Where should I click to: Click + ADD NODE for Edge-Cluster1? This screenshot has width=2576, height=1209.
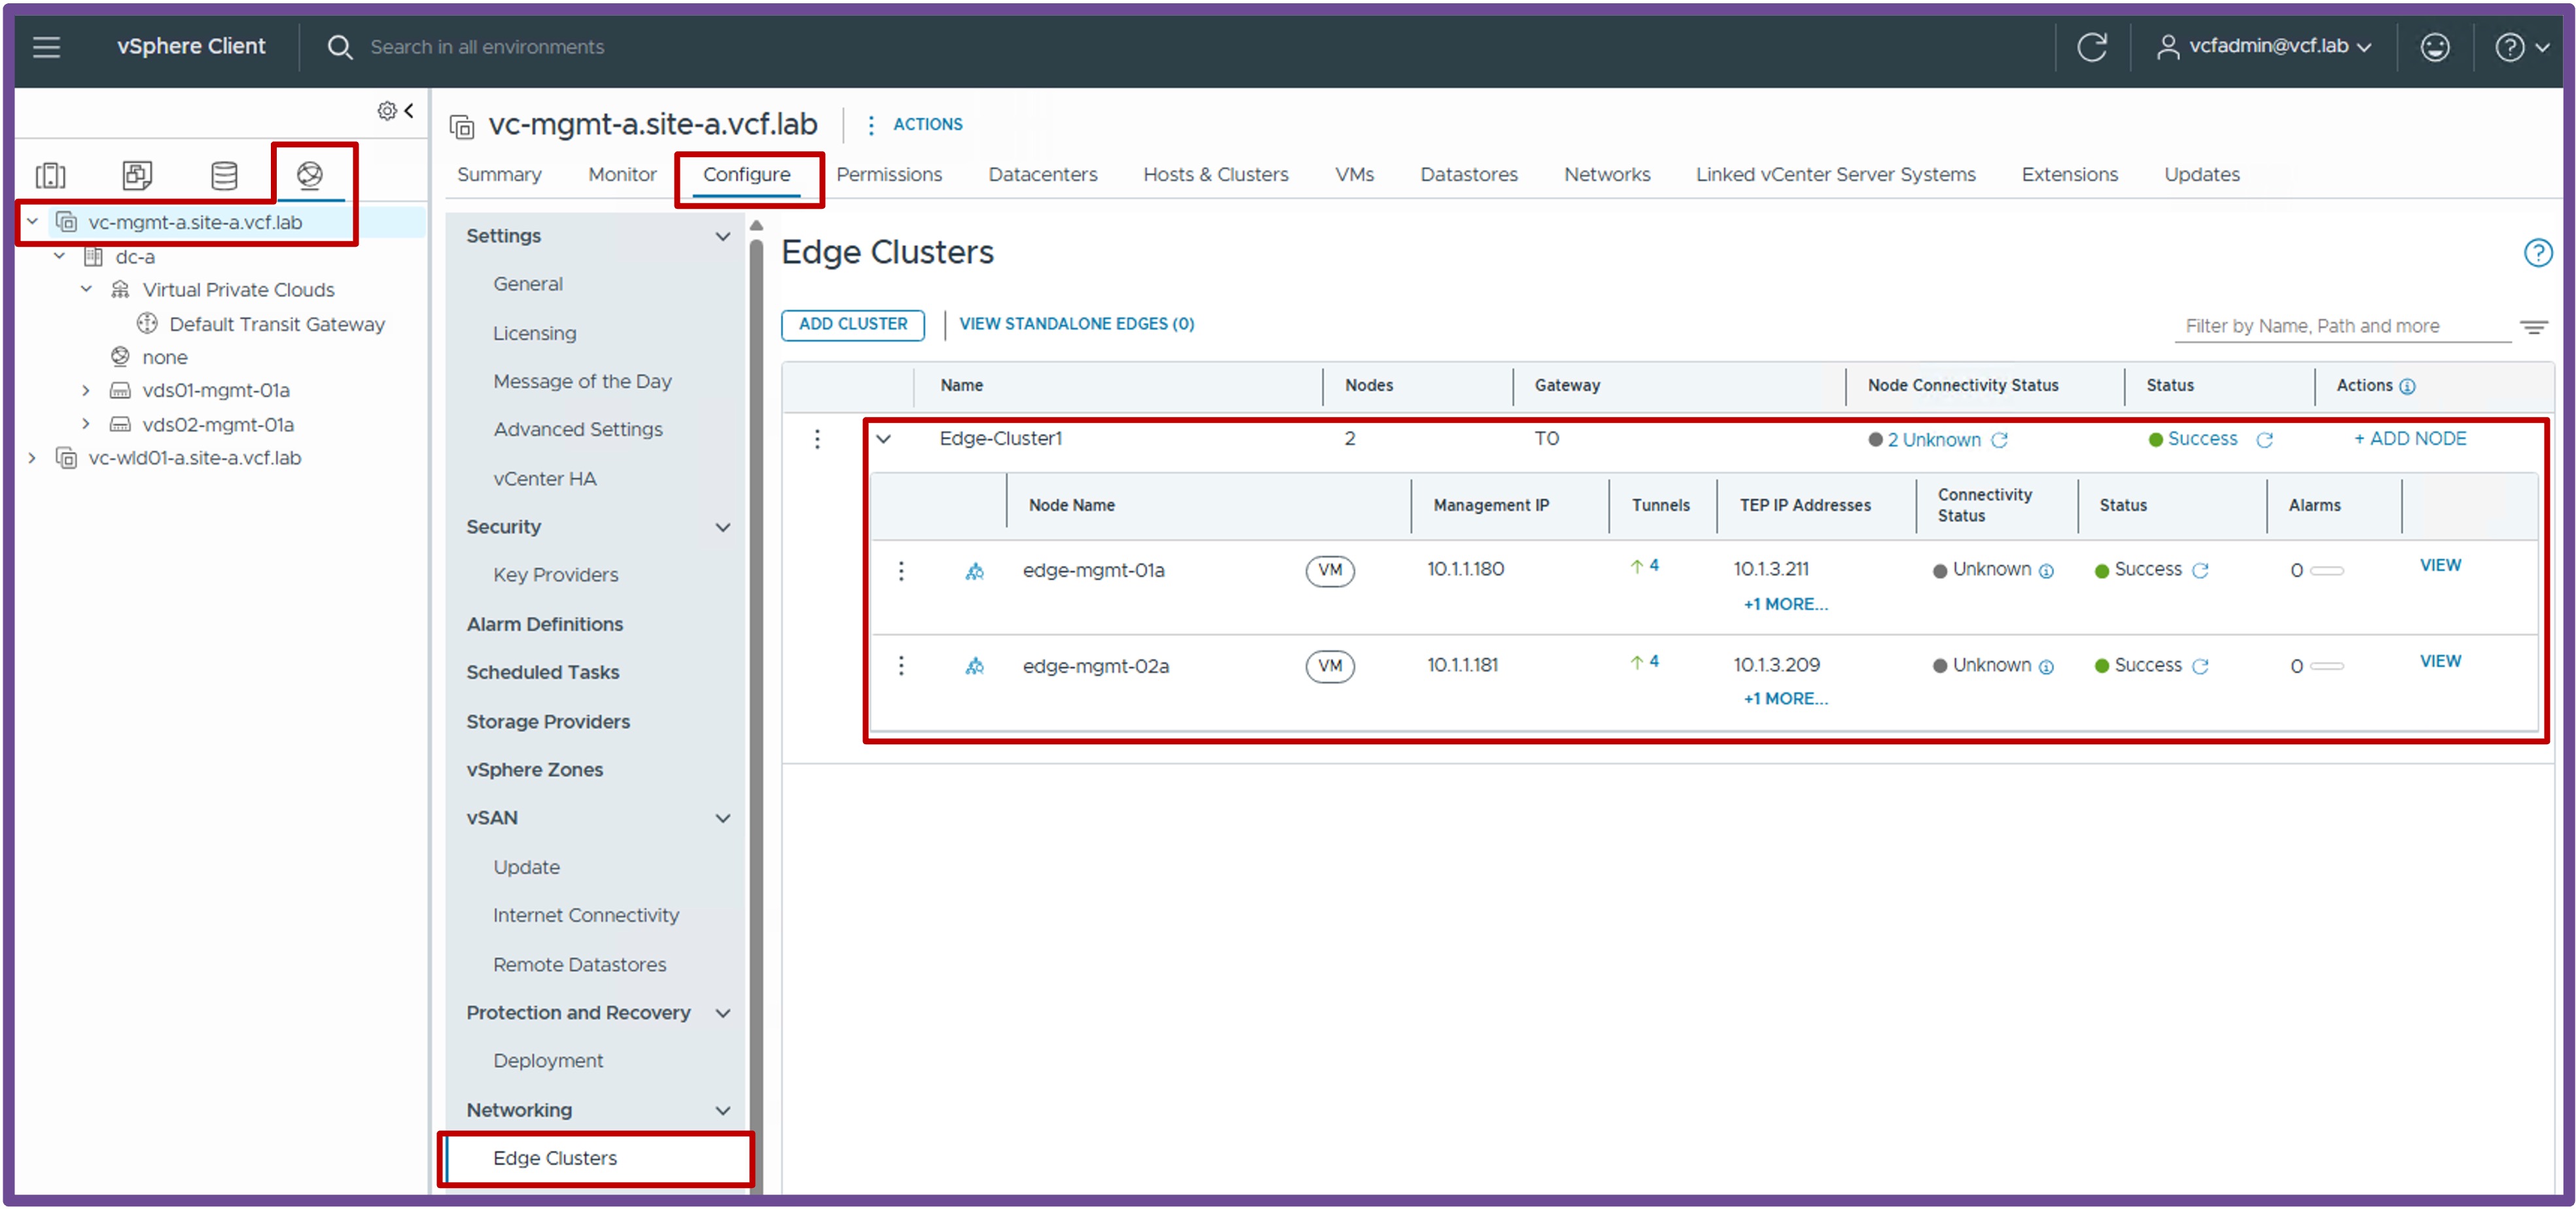click(2410, 439)
